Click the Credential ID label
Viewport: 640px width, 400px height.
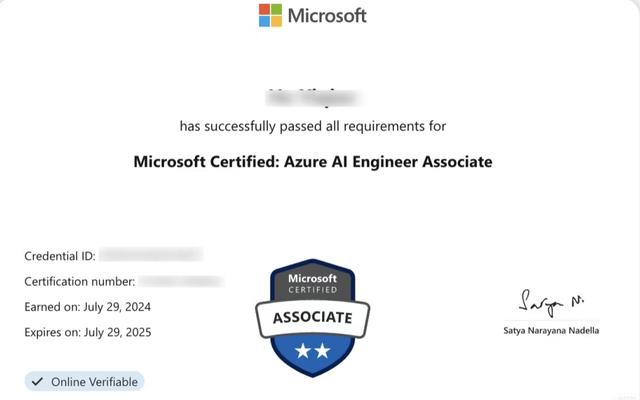[x=60, y=256]
